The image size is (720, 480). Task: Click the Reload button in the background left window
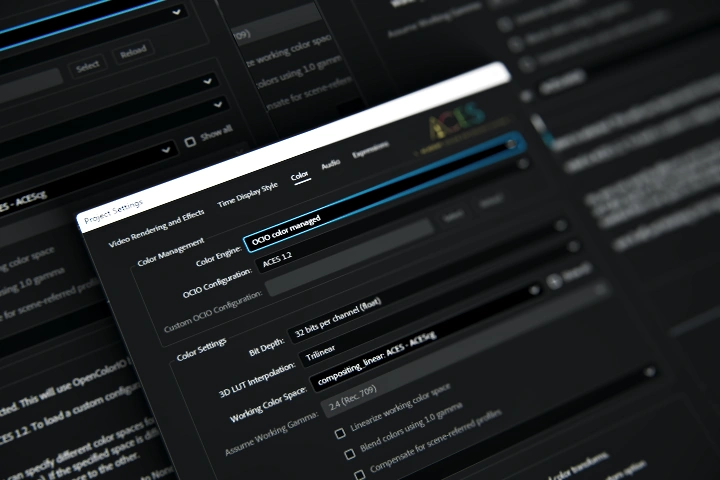coord(133,53)
